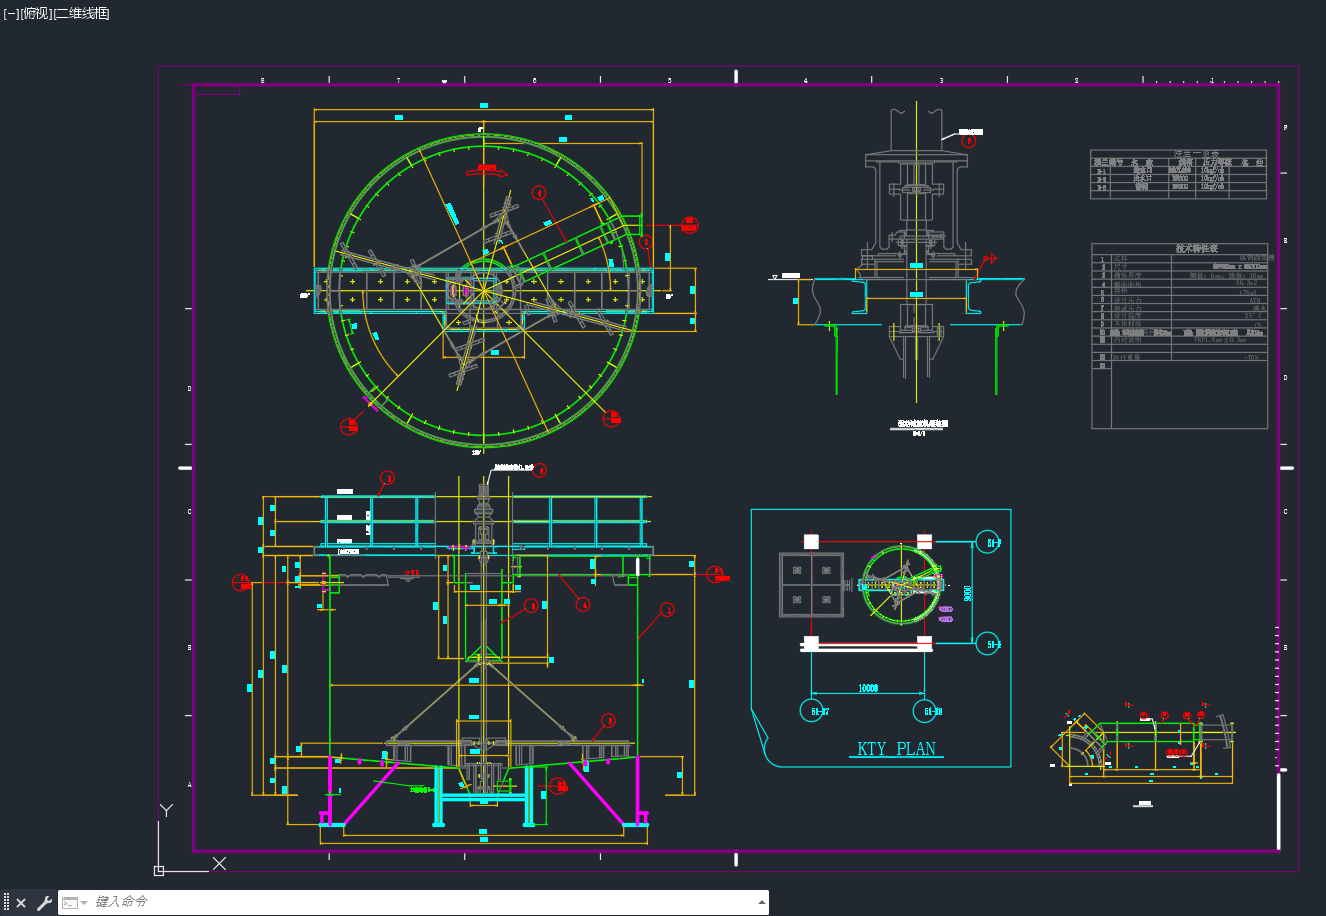Expand the command line history arrow

(x=762, y=902)
